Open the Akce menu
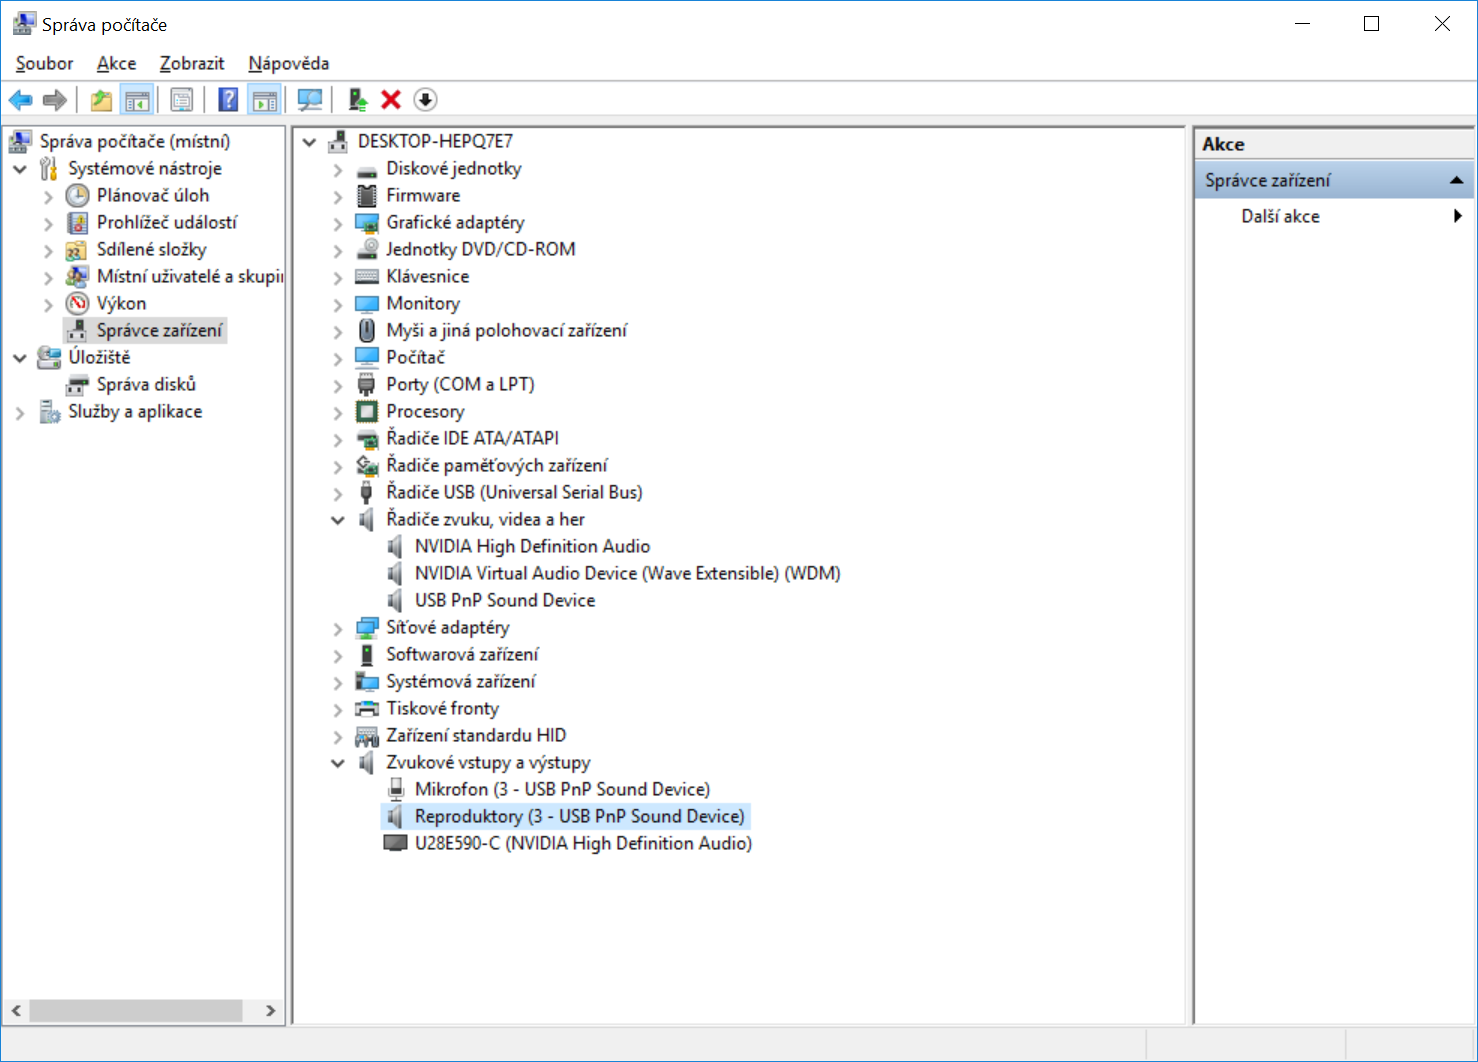1478x1062 pixels. pos(116,63)
